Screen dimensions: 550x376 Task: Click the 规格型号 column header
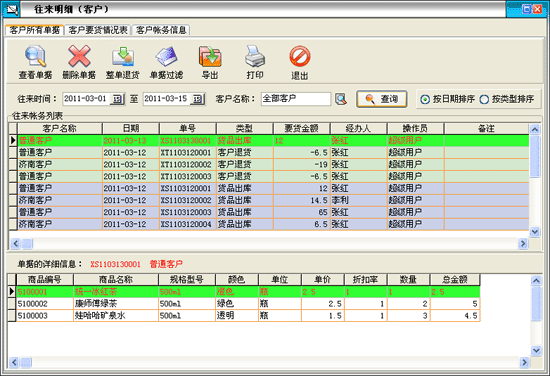coord(187,280)
